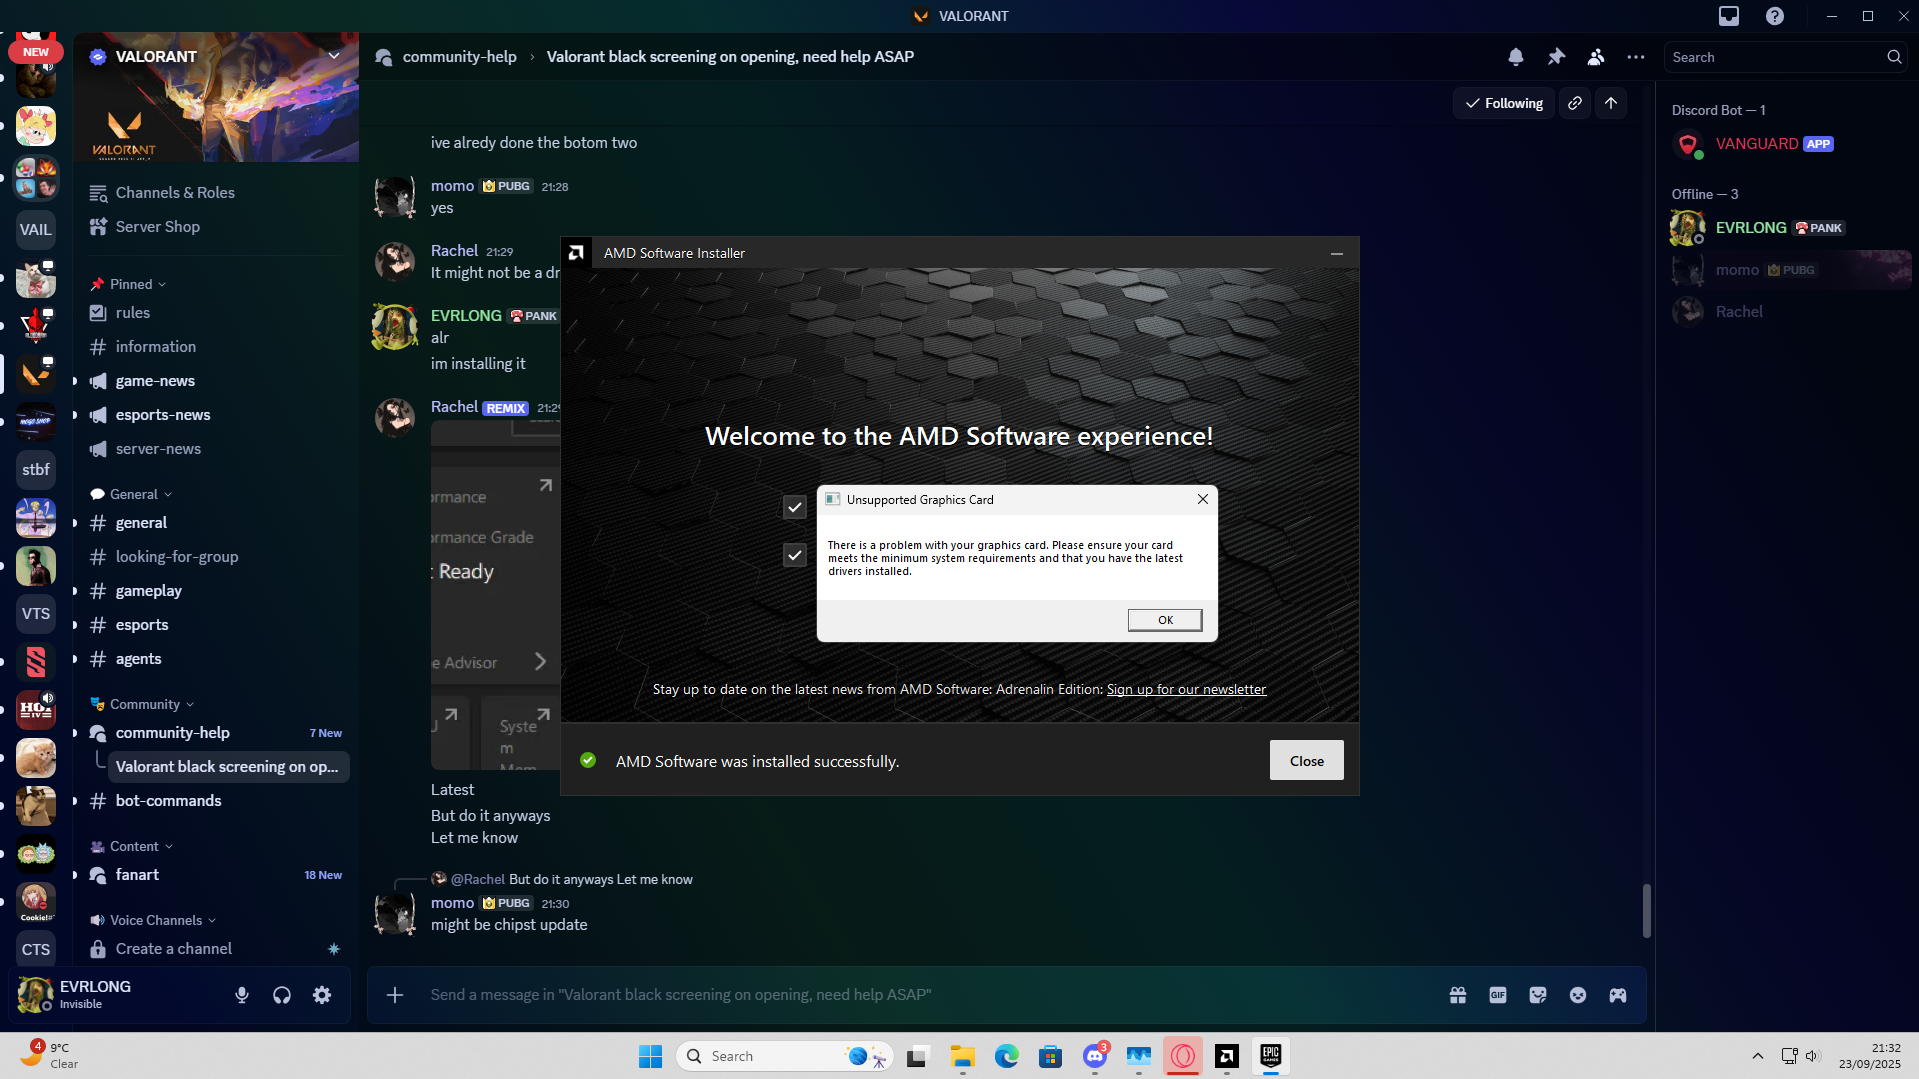Open the Discord inbox icon

click(1729, 16)
